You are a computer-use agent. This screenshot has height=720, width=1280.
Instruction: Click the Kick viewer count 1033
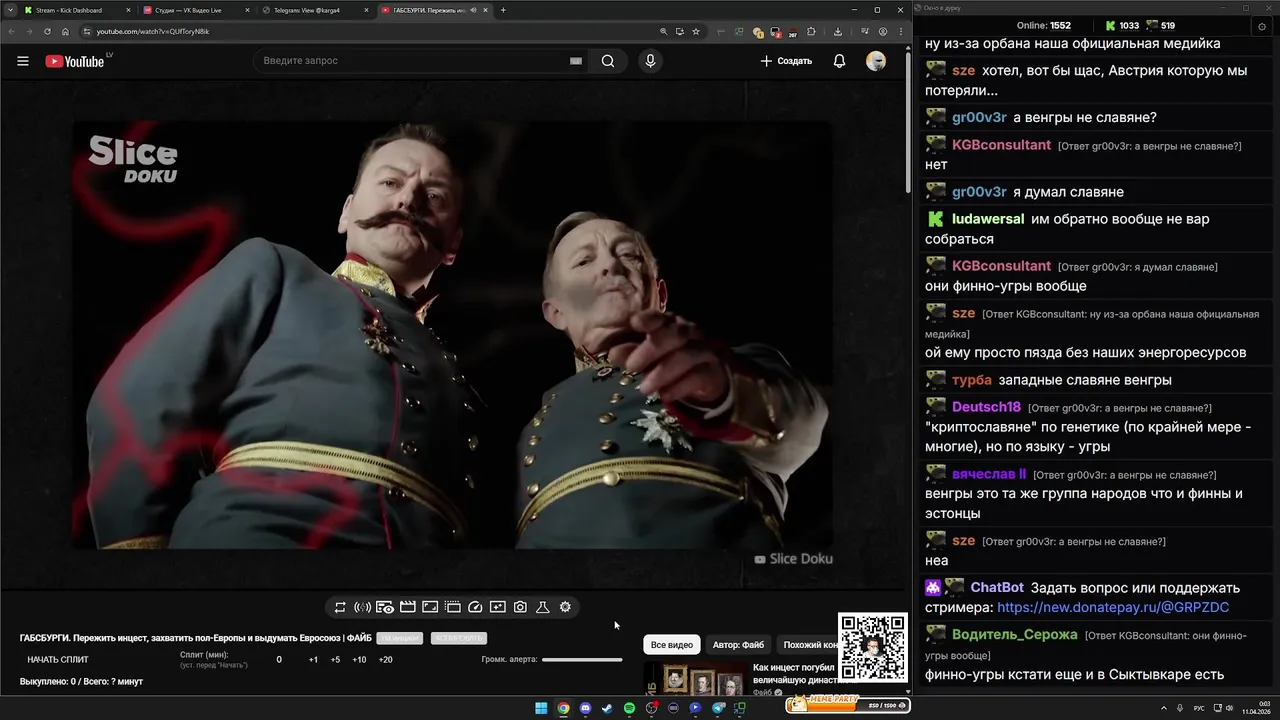(1128, 25)
